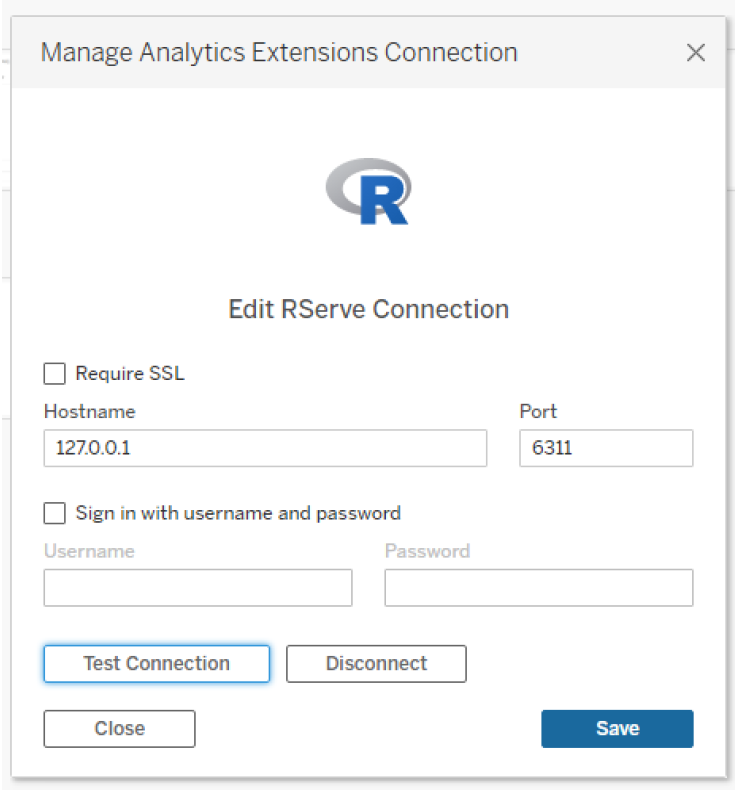This screenshot has width=748, height=791.
Task: Enable the Require SSL checkbox
Action: pos(54,374)
